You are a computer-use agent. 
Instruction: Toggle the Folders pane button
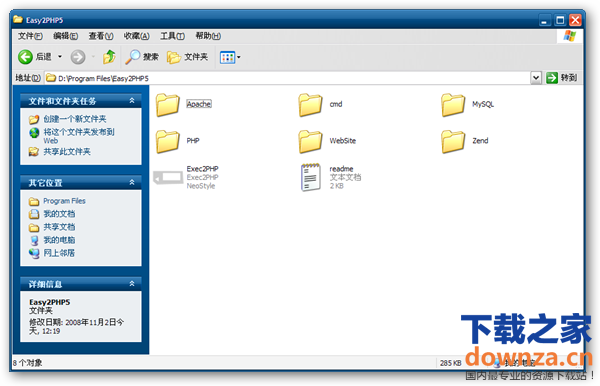(x=188, y=57)
